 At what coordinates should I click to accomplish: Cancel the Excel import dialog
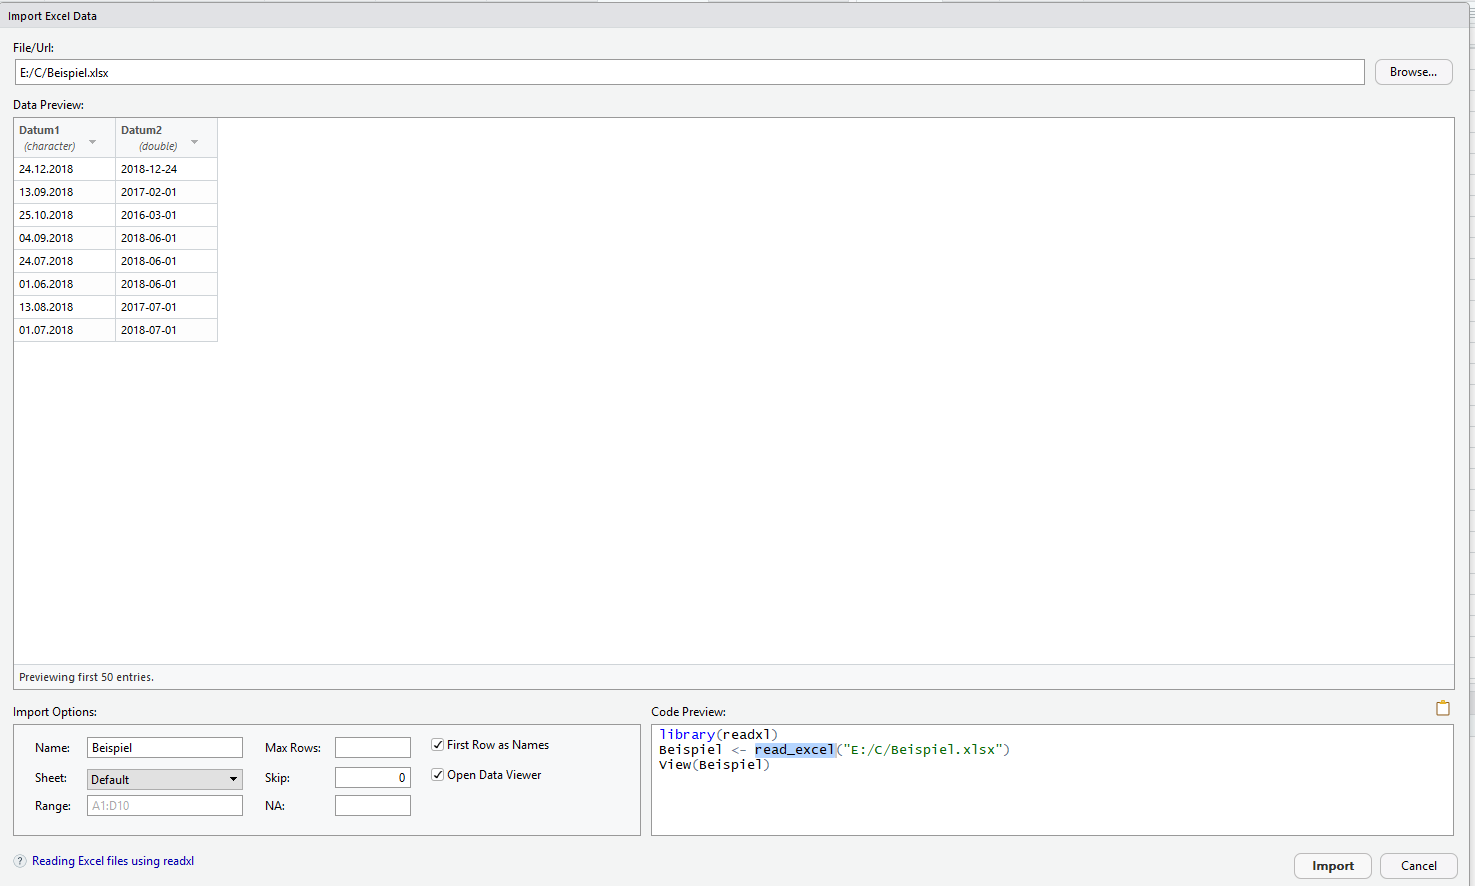[1418, 866]
